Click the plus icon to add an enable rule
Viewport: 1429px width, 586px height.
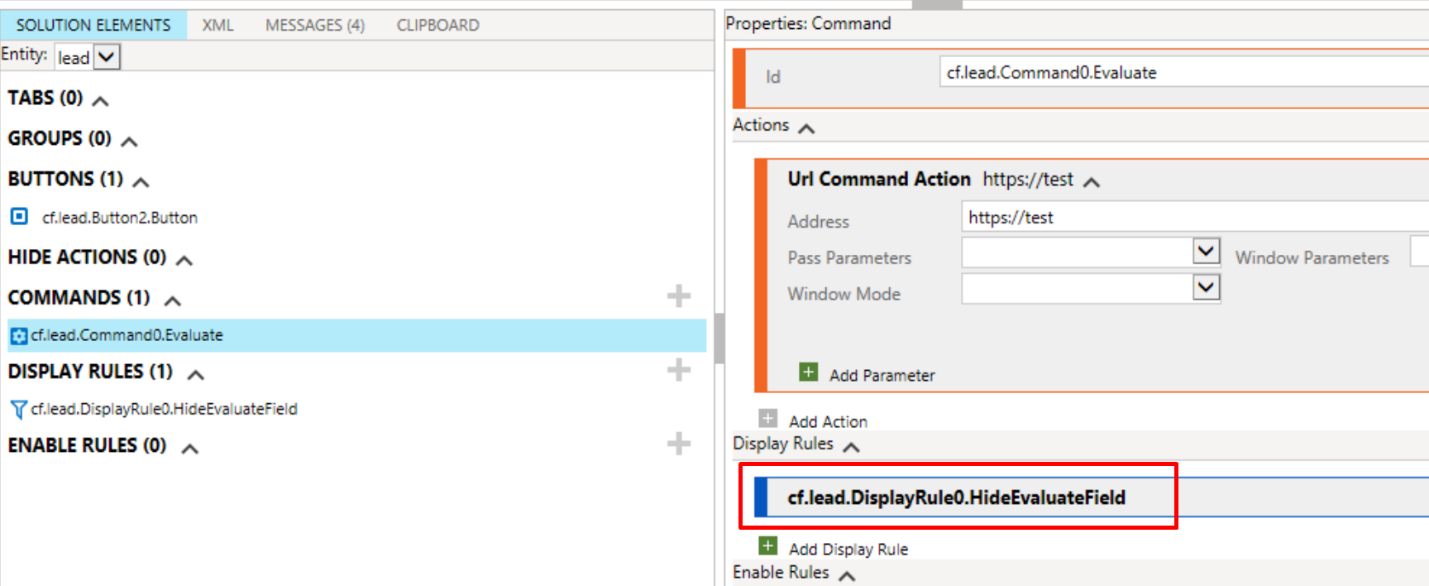[679, 444]
